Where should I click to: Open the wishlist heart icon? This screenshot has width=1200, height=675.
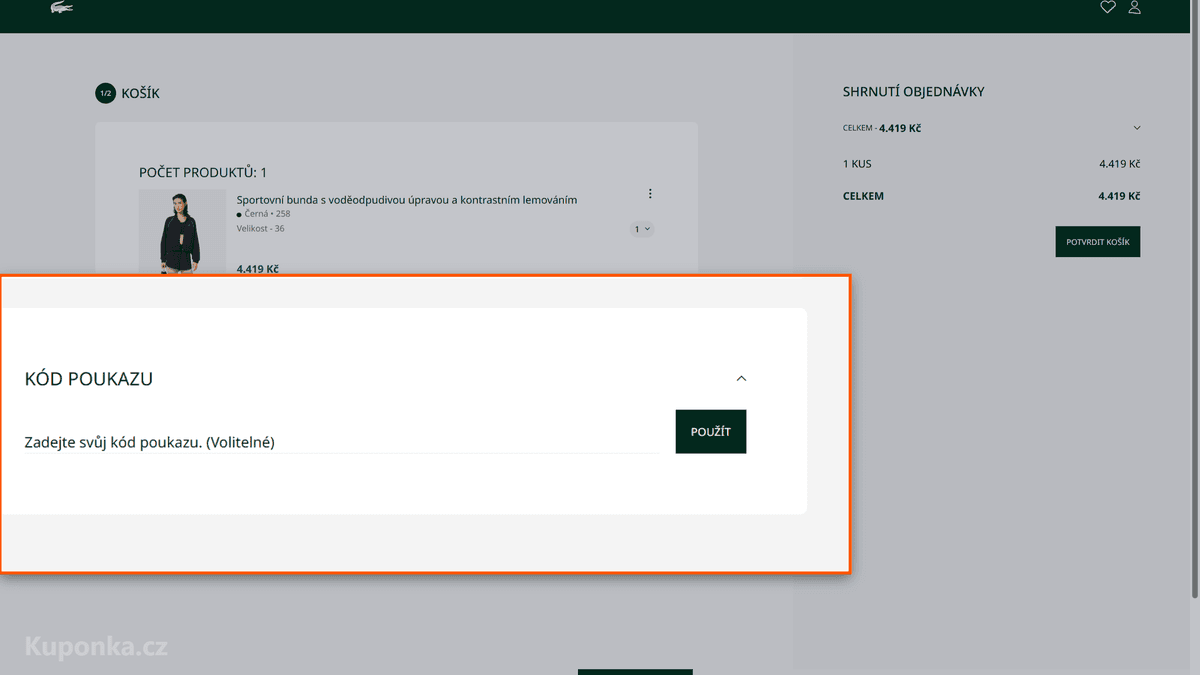coord(1108,7)
